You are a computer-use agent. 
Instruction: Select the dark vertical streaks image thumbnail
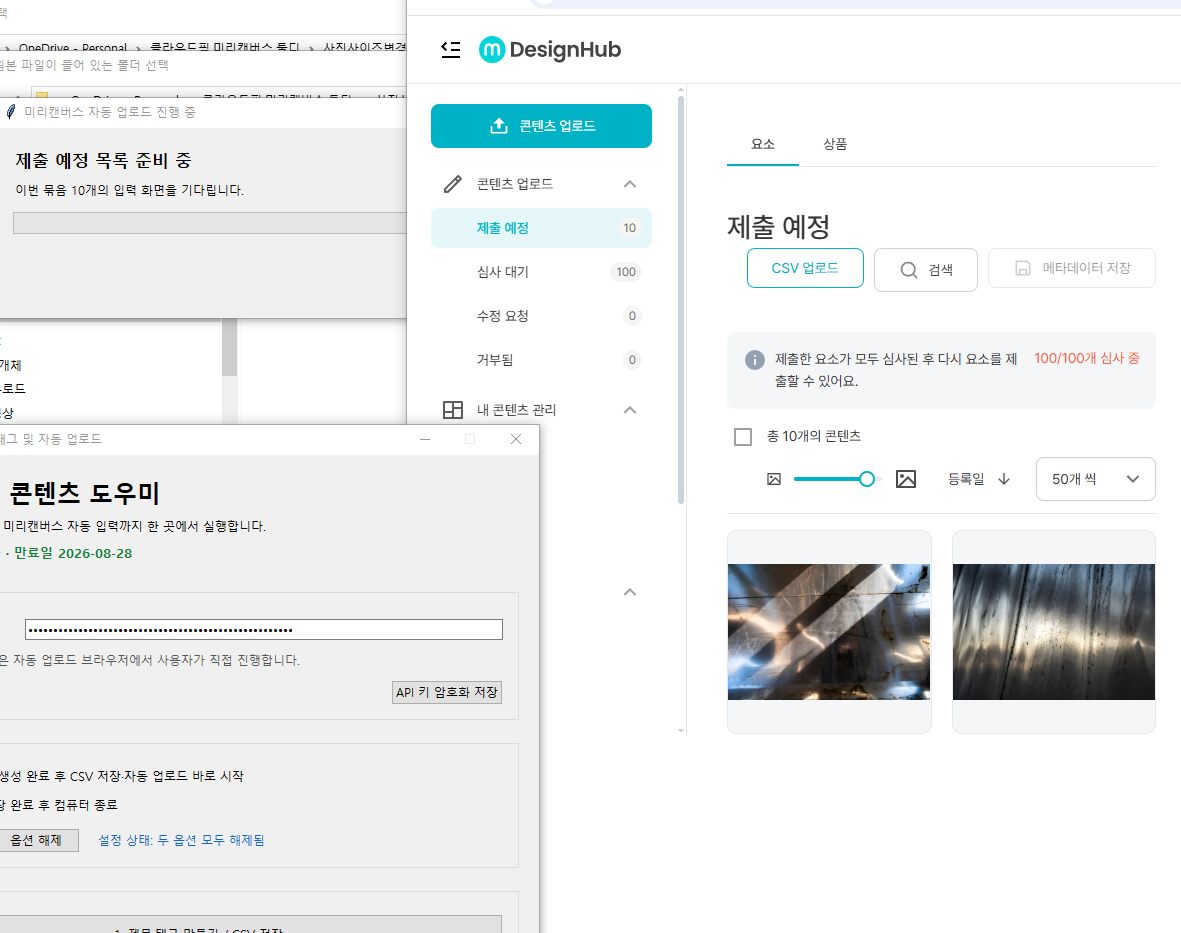tap(1054, 632)
